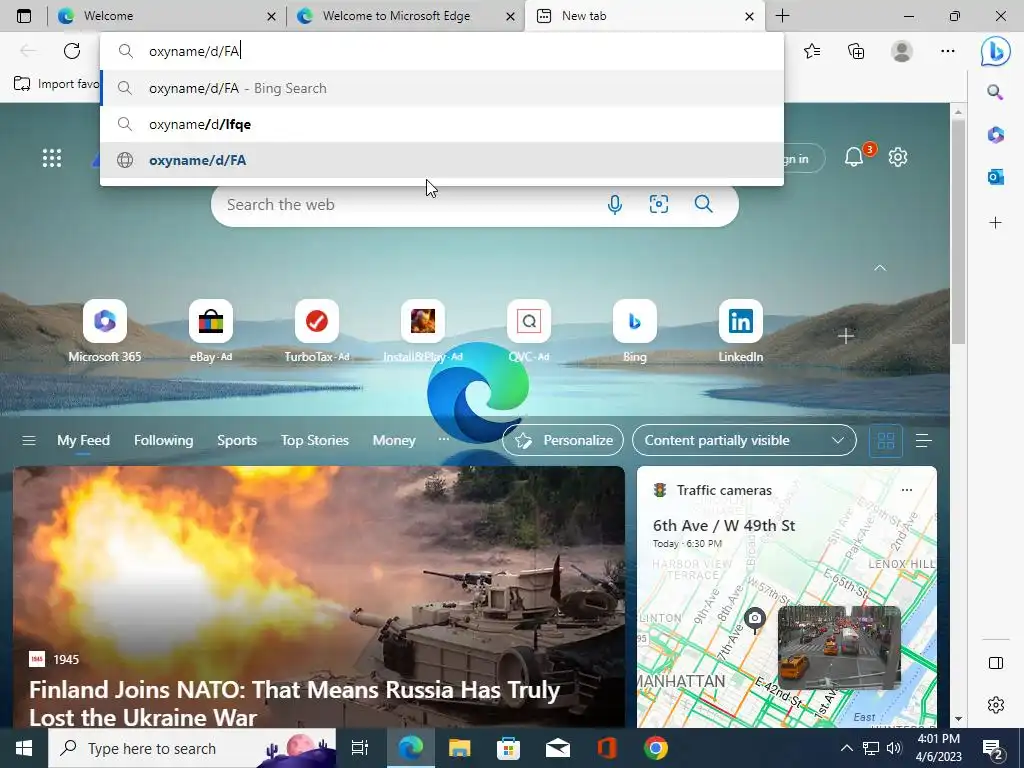Switch to the Welcome tab
This screenshot has height=768, width=1024.
(x=167, y=16)
